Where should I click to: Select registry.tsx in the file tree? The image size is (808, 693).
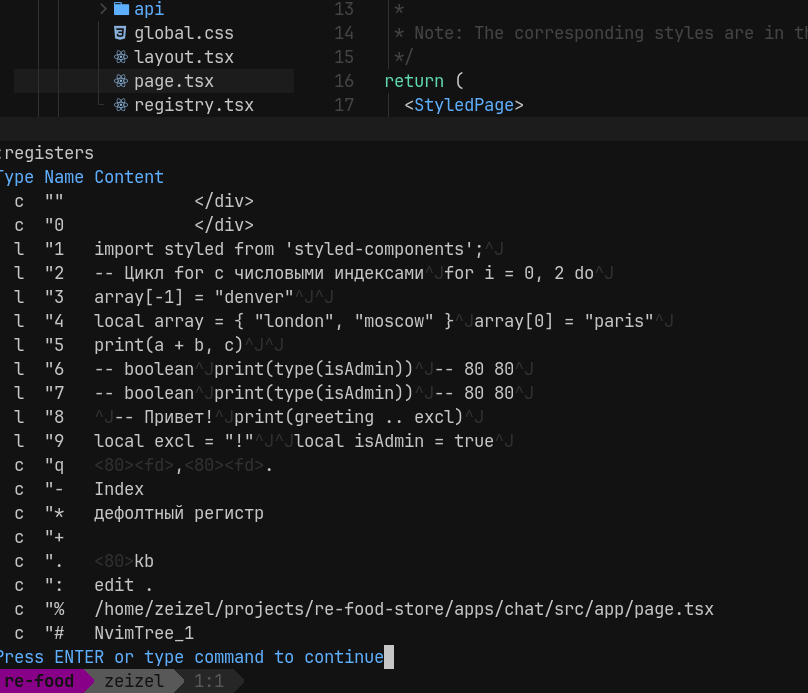tap(194, 106)
